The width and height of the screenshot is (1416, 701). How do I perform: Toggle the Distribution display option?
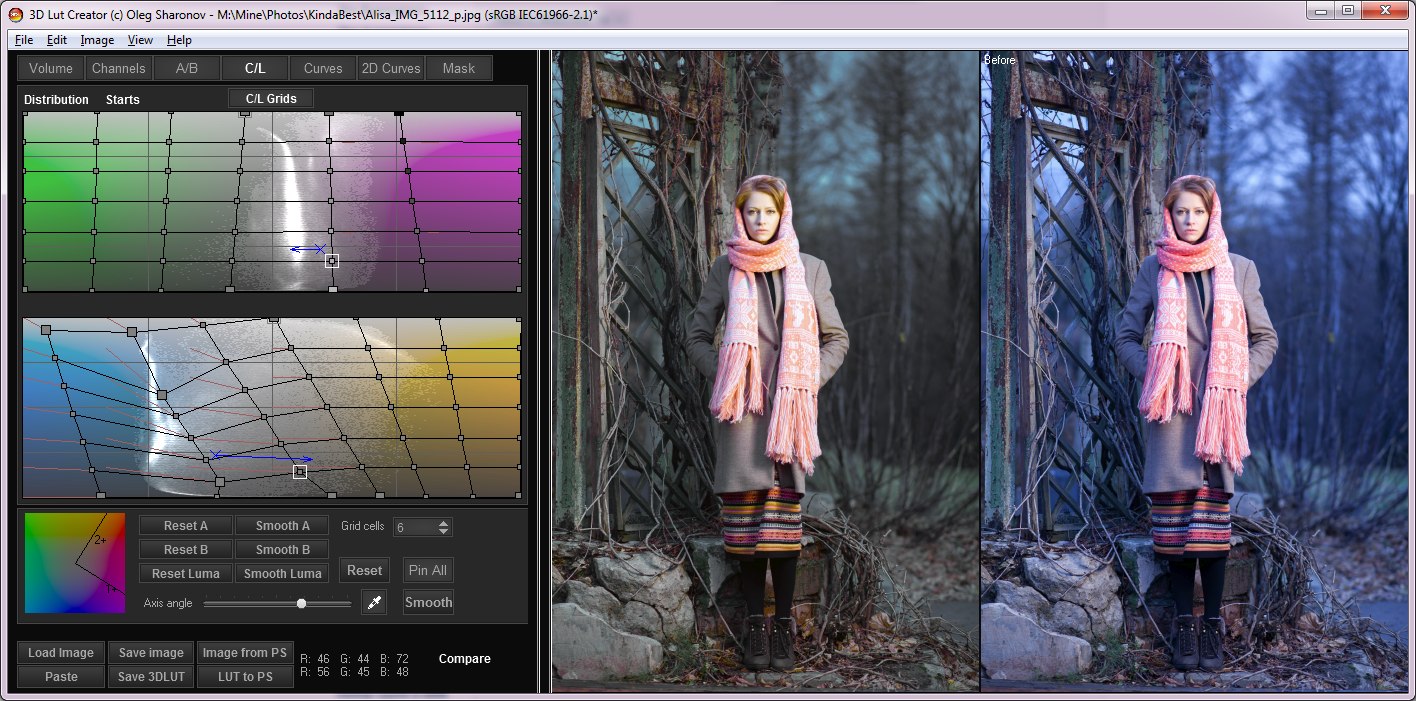56,100
